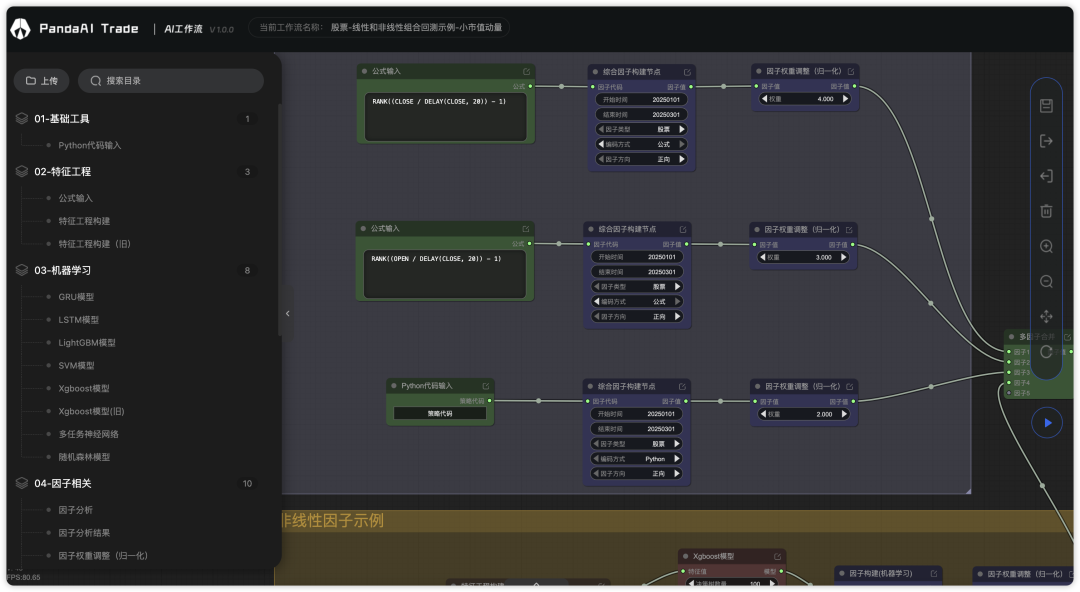Open edit icon on Xgboost模型 node header
1080x592 pixels.
tap(777, 557)
